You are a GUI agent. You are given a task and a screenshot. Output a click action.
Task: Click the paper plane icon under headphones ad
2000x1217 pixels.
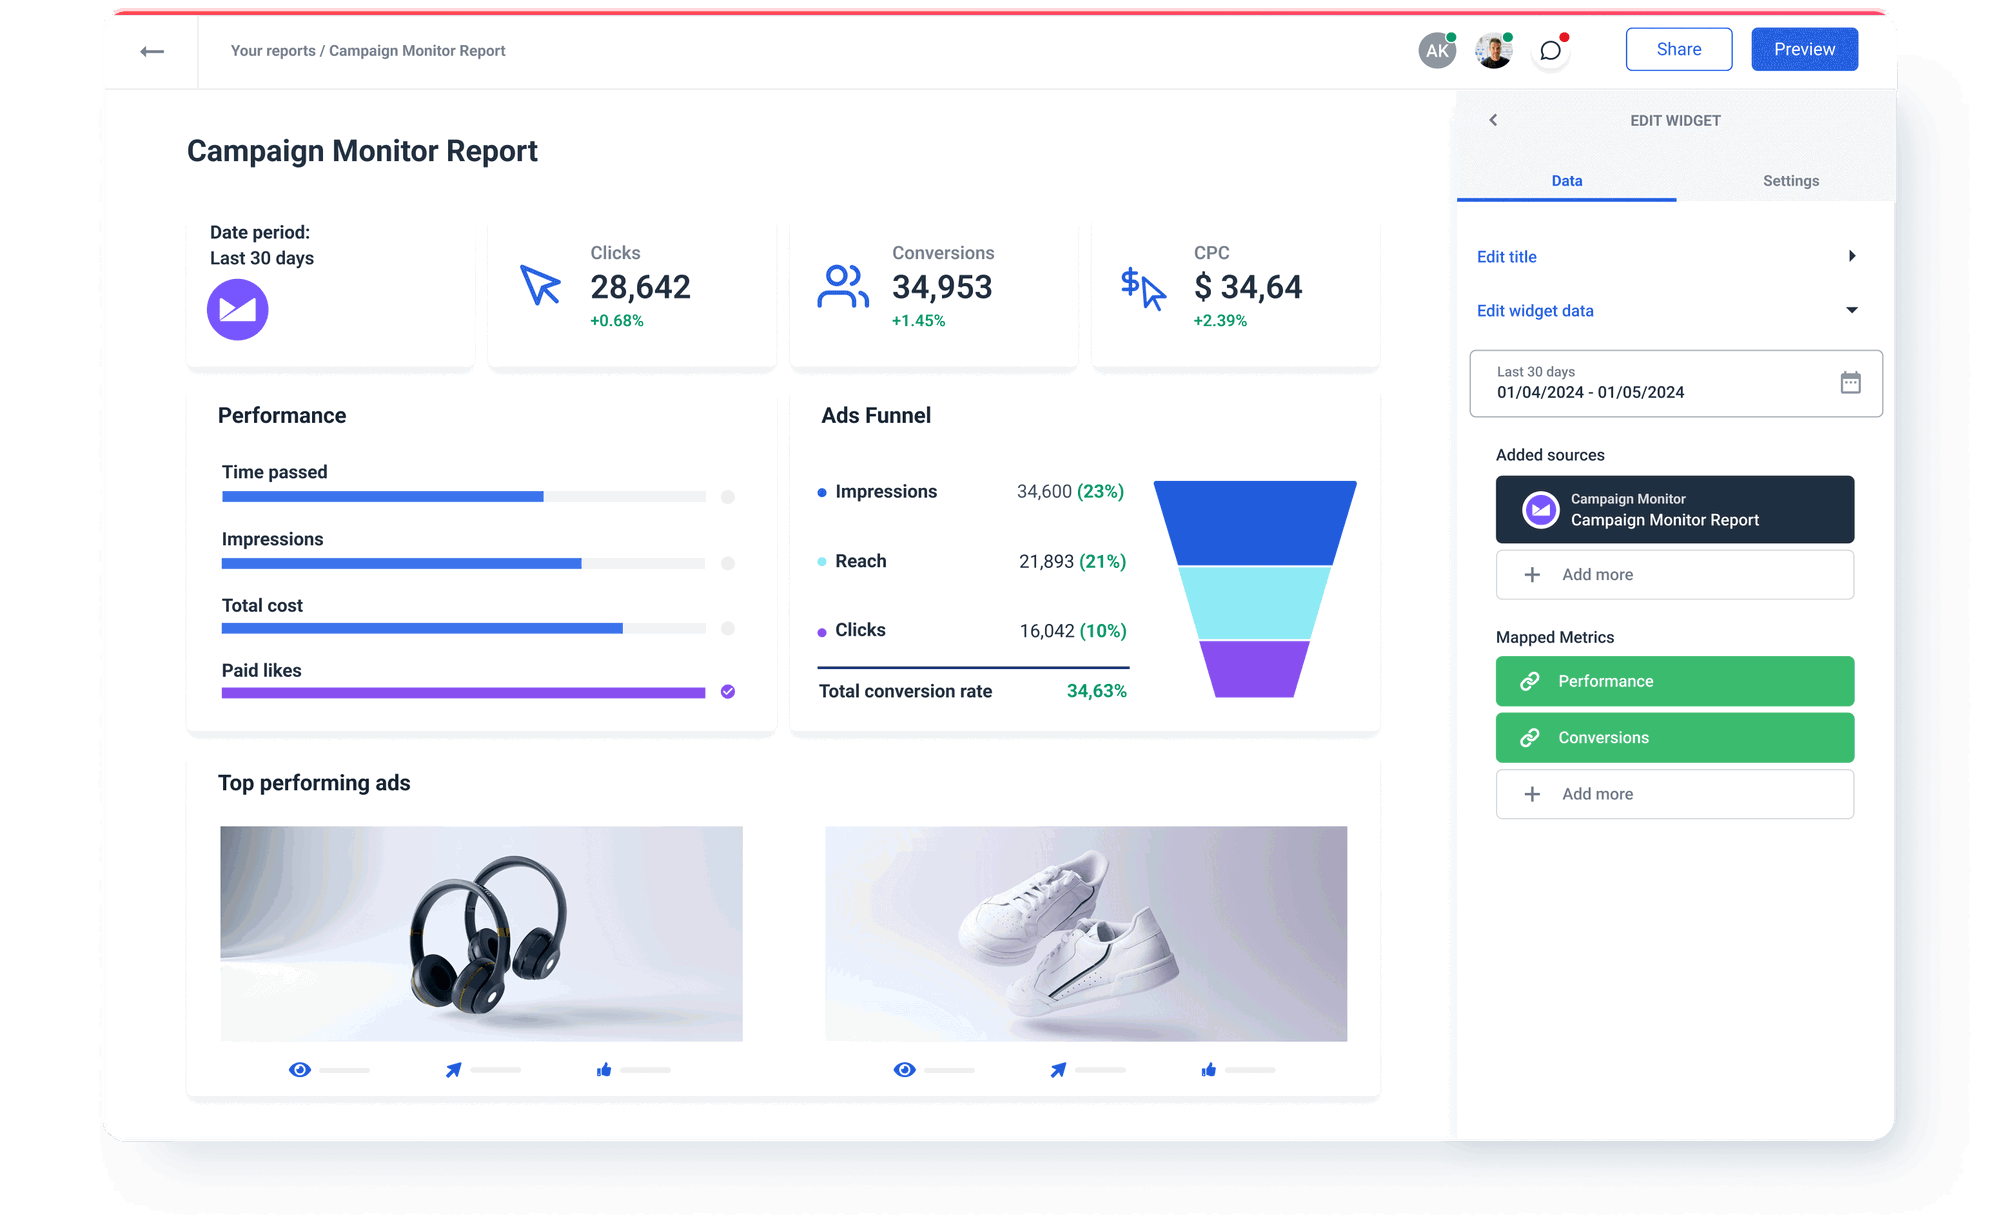[452, 1069]
